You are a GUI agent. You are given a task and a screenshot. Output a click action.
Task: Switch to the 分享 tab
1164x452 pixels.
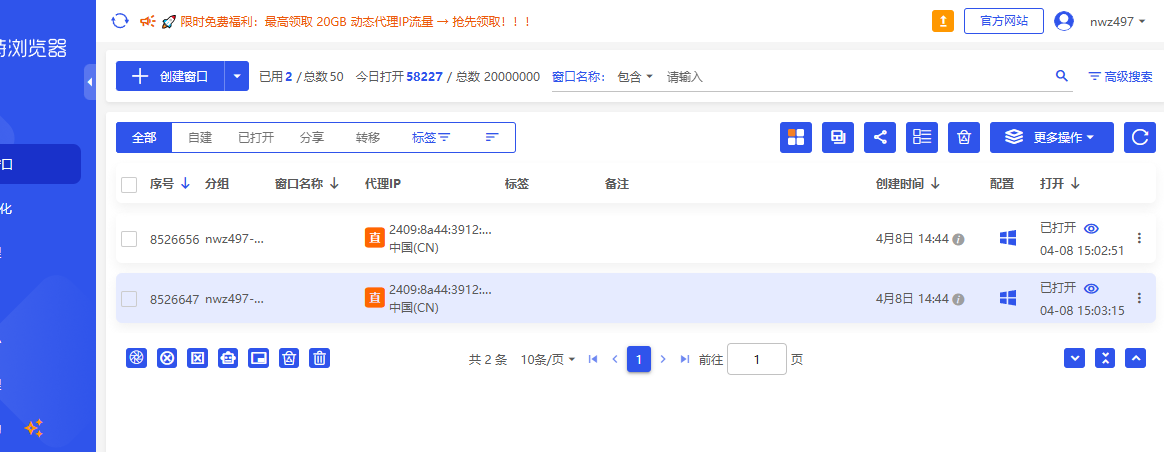click(312, 137)
